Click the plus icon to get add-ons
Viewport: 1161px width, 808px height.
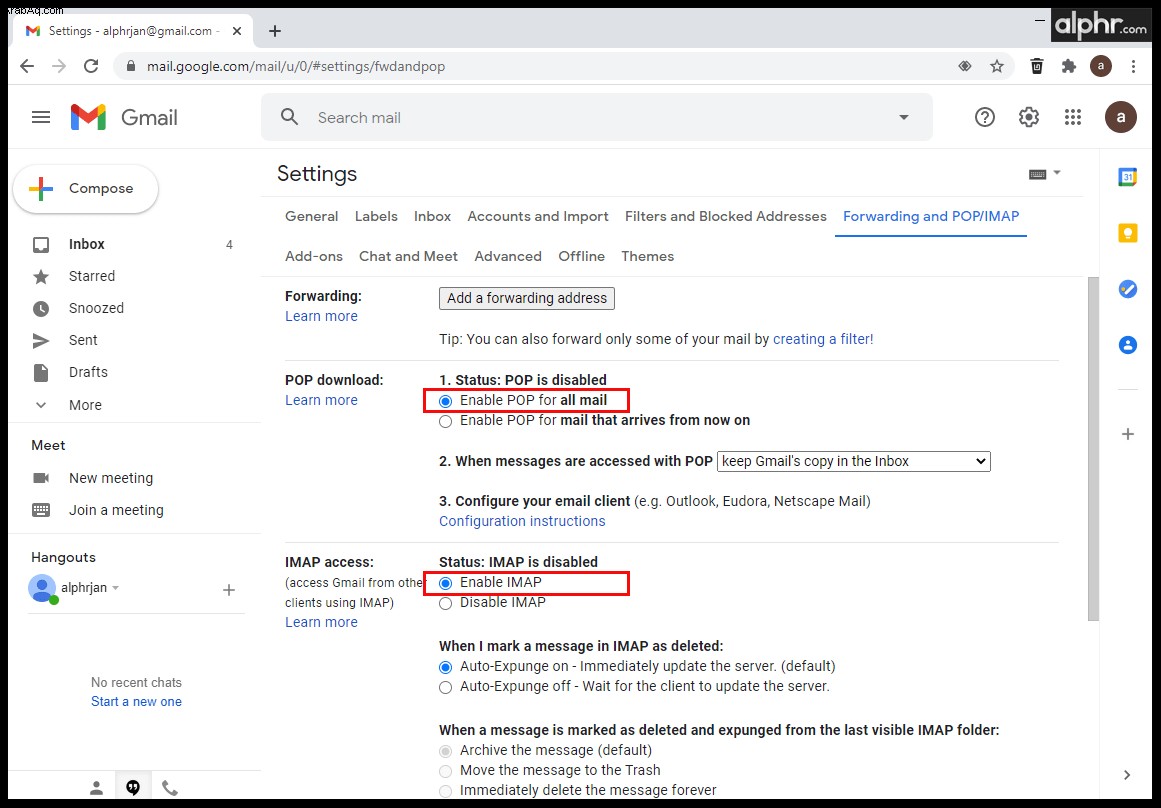click(x=1128, y=434)
